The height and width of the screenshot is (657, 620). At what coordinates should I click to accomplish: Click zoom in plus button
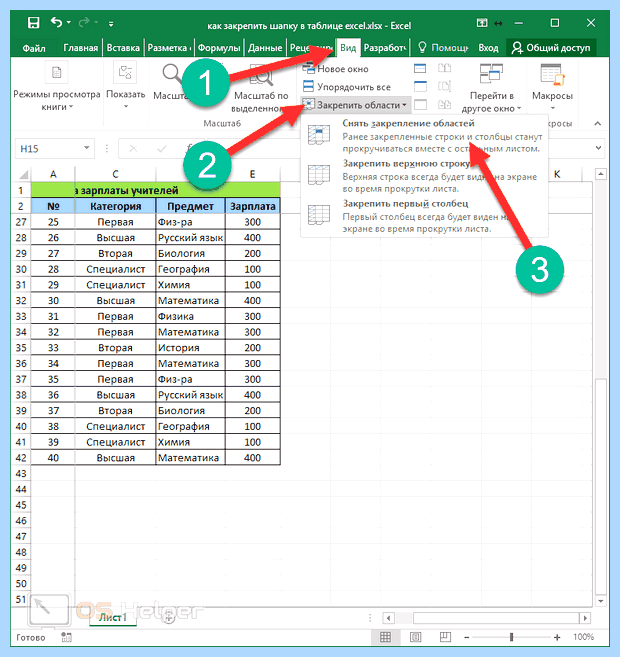[557, 637]
